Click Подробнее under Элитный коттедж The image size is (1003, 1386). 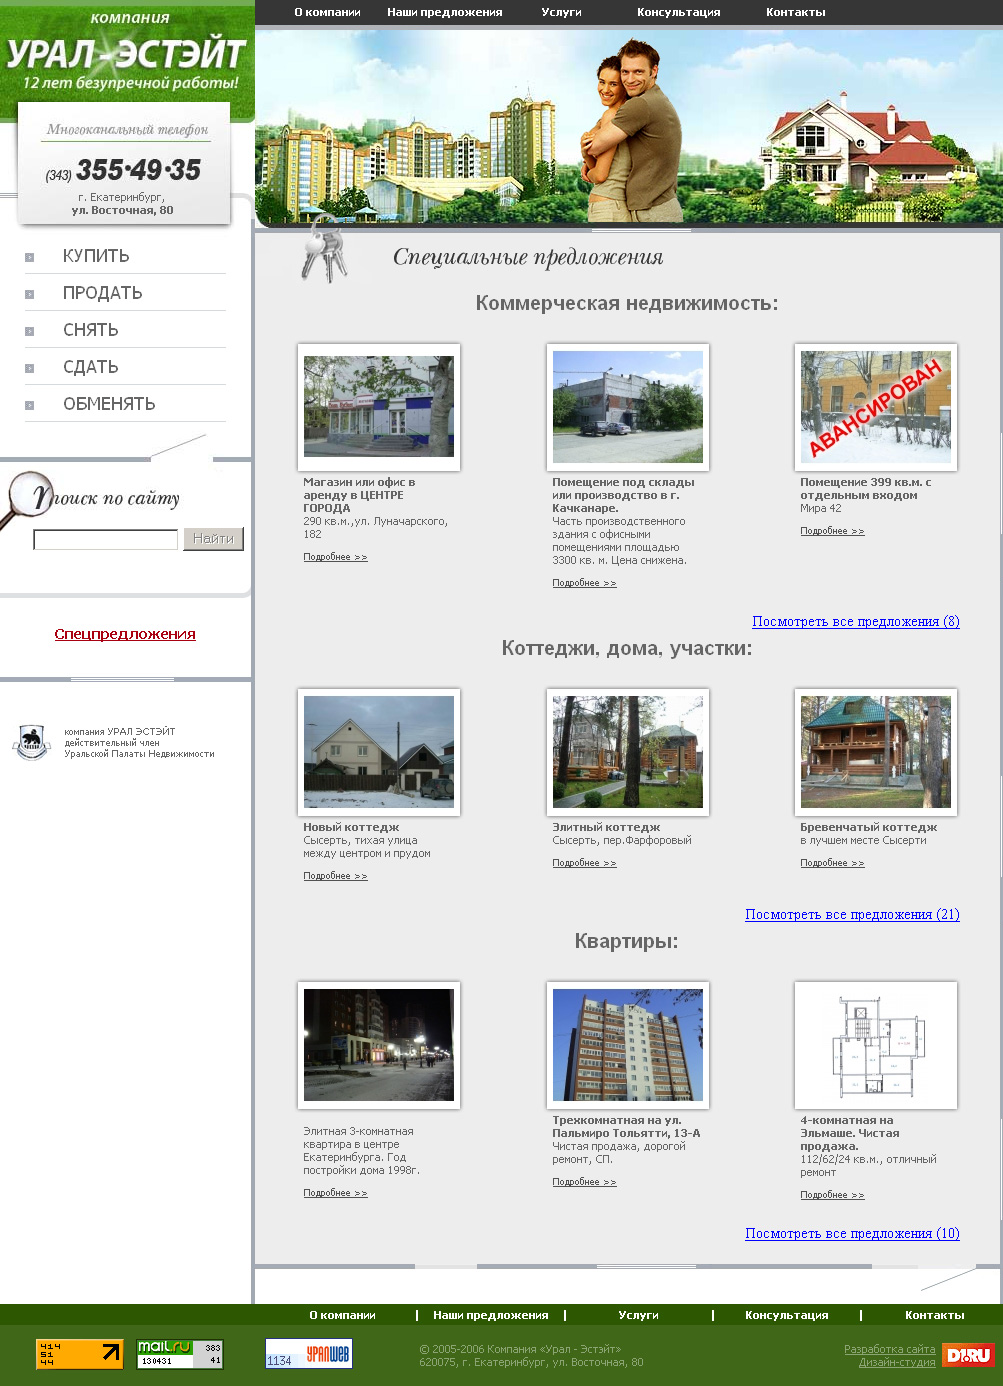[x=584, y=863]
